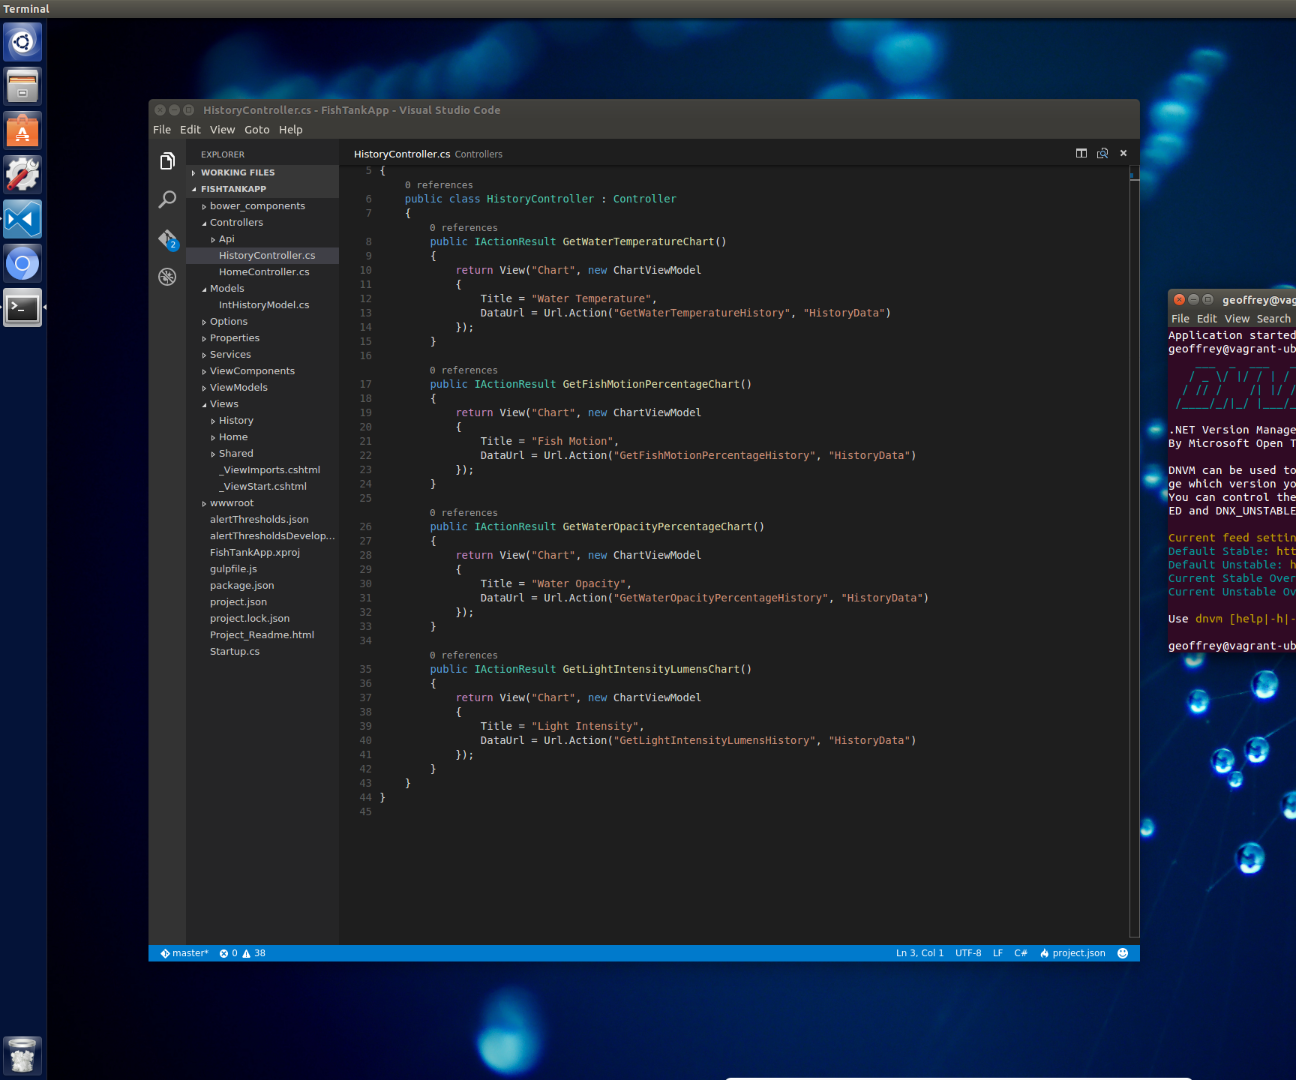Screen dimensions: 1296x1080
Task: Open the Search view in the activity bar
Action: click(167, 199)
